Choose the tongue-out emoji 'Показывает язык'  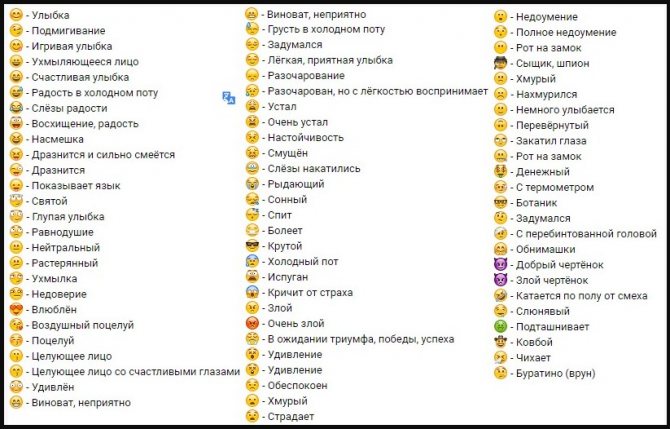16,185
